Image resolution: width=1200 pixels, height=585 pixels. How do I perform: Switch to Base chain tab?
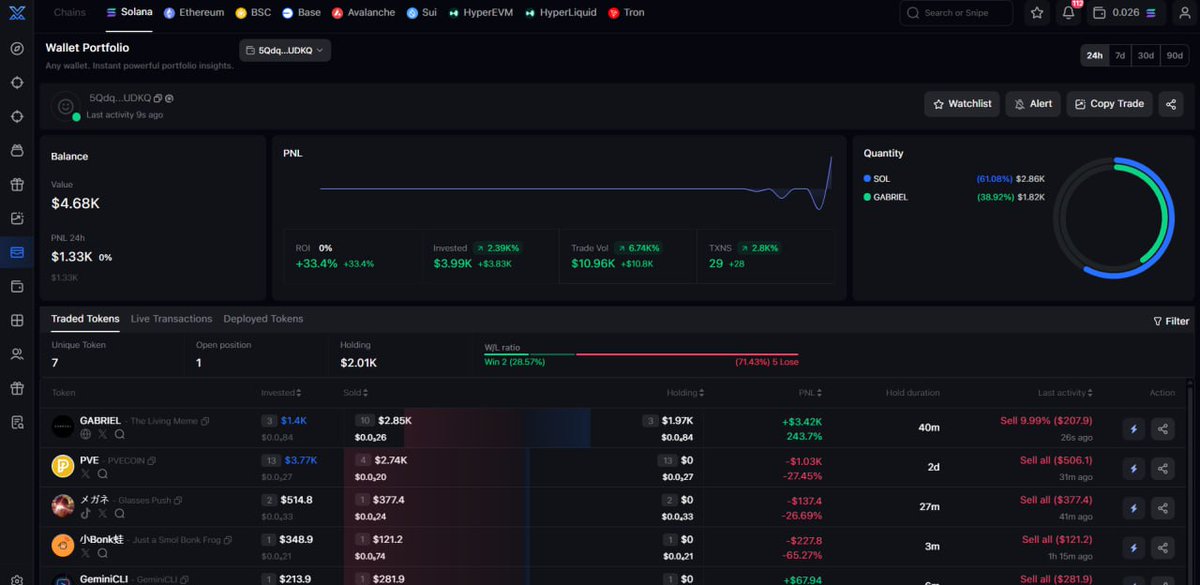tap(302, 13)
